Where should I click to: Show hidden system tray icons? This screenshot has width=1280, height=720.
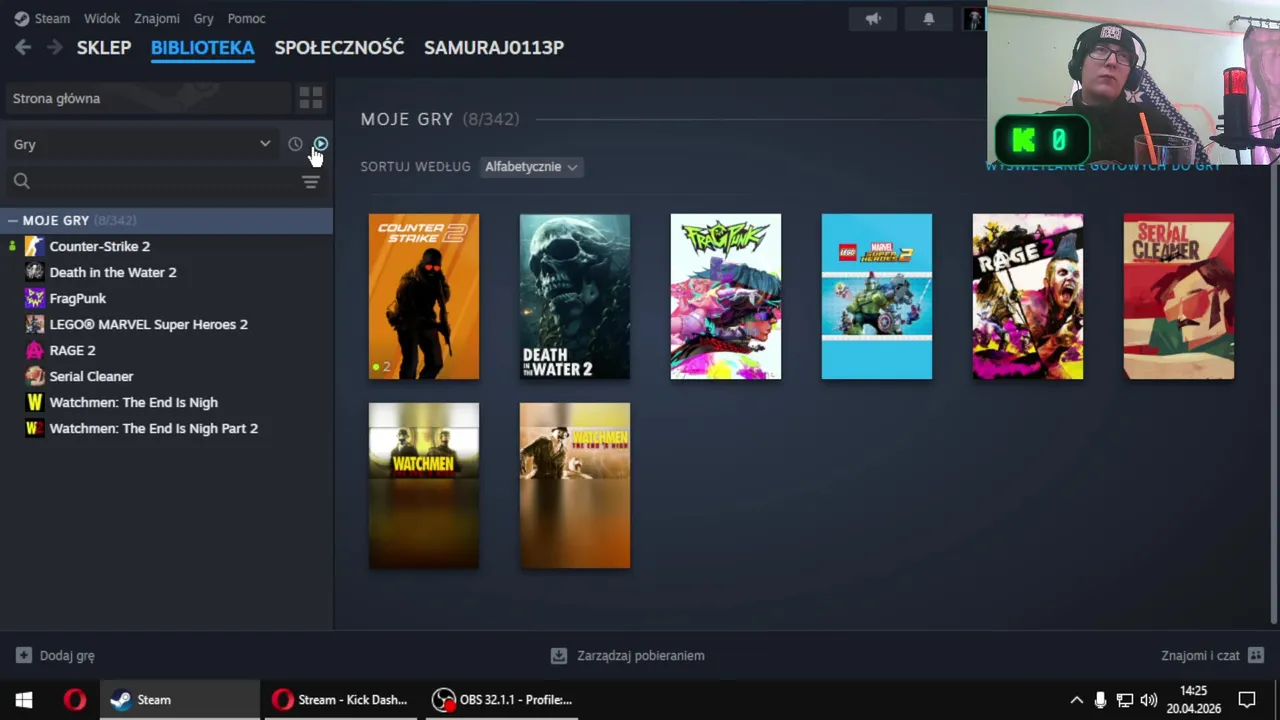click(x=1076, y=700)
